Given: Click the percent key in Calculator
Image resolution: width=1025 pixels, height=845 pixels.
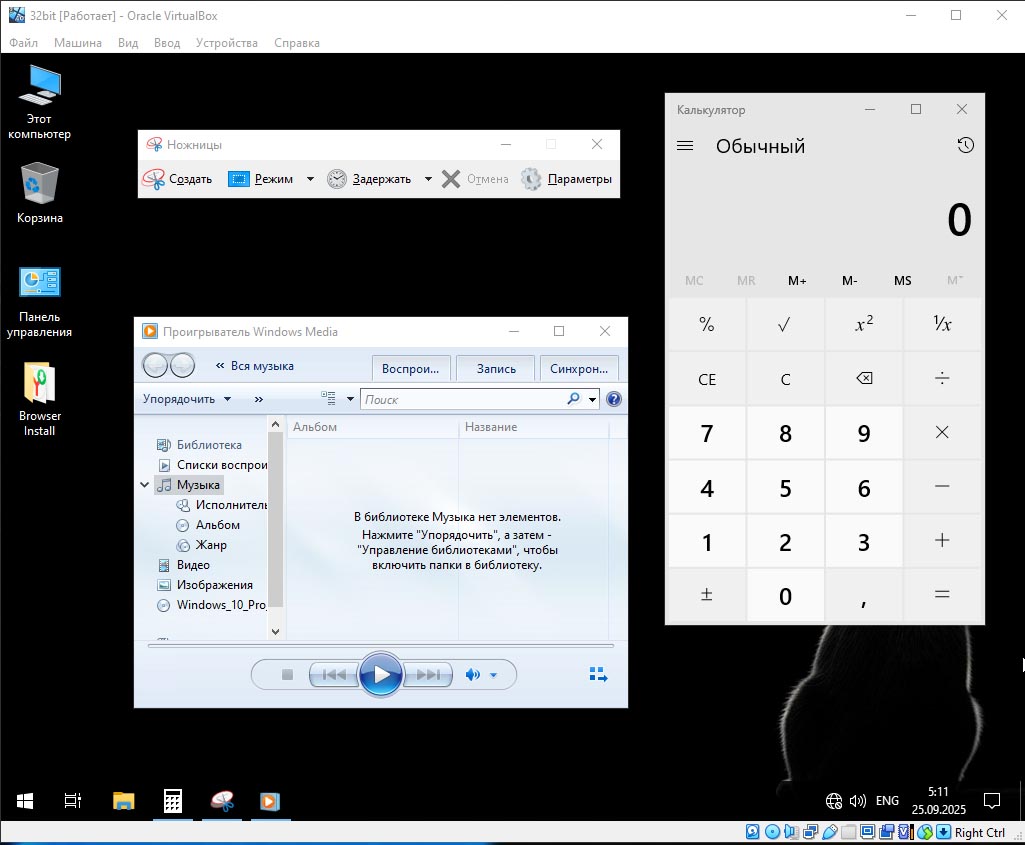Looking at the screenshot, I should pos(707,324).
